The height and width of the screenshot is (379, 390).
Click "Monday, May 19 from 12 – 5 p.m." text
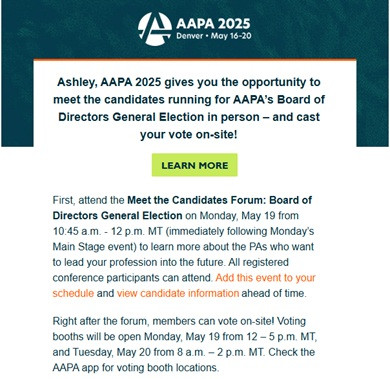[x=238, y=337]
